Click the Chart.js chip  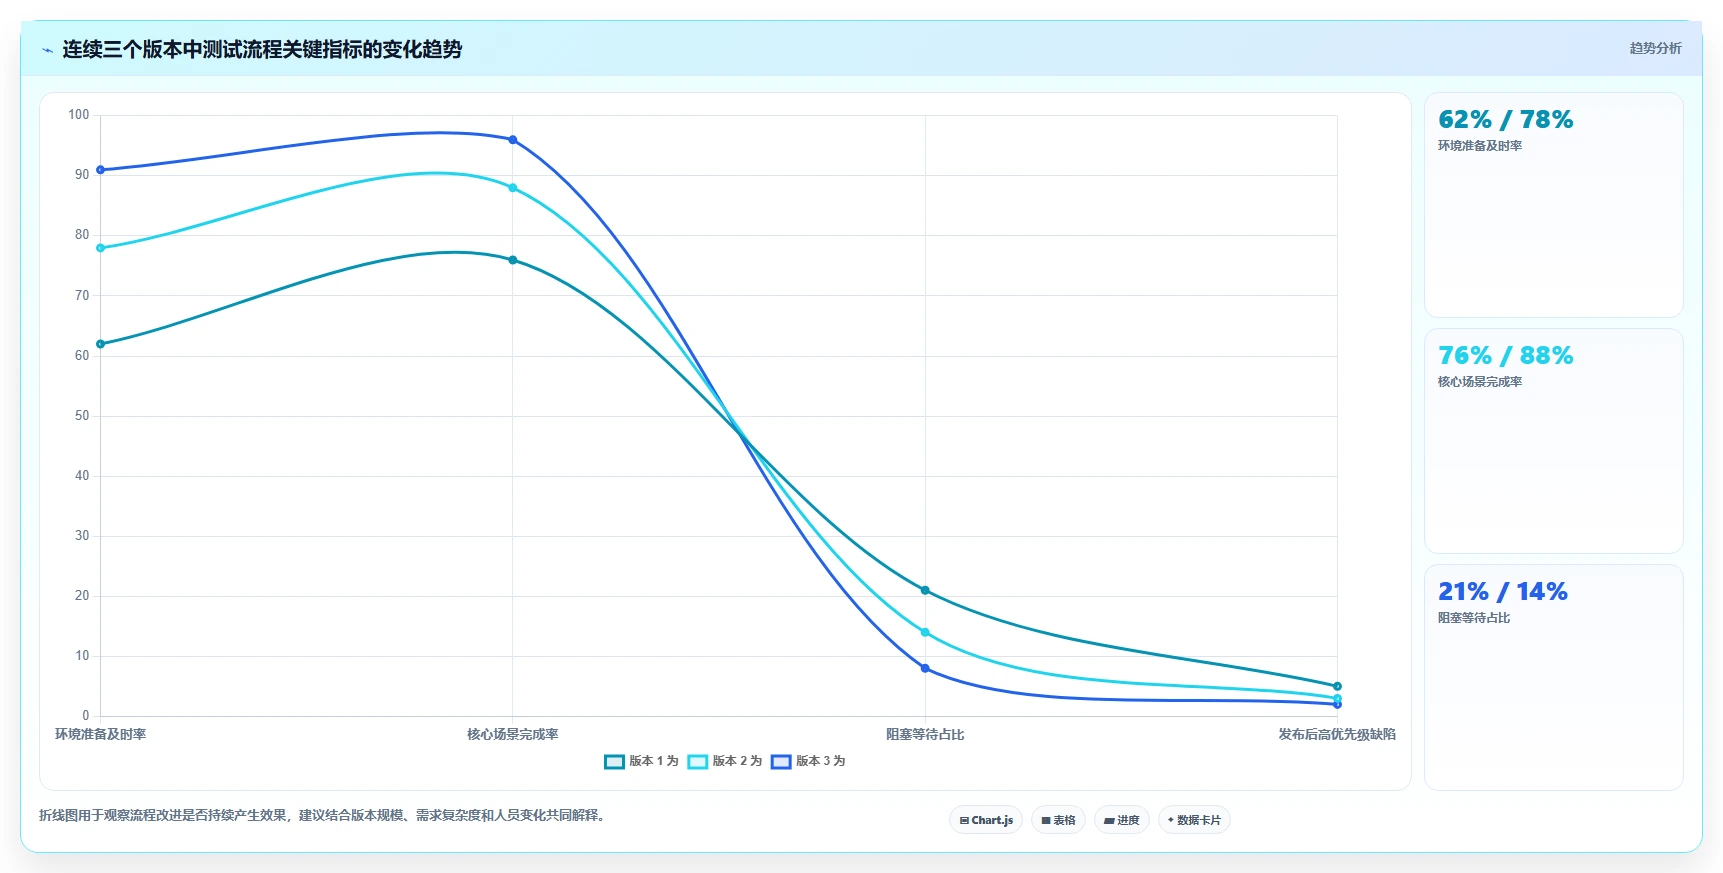(x=986, y=820)
